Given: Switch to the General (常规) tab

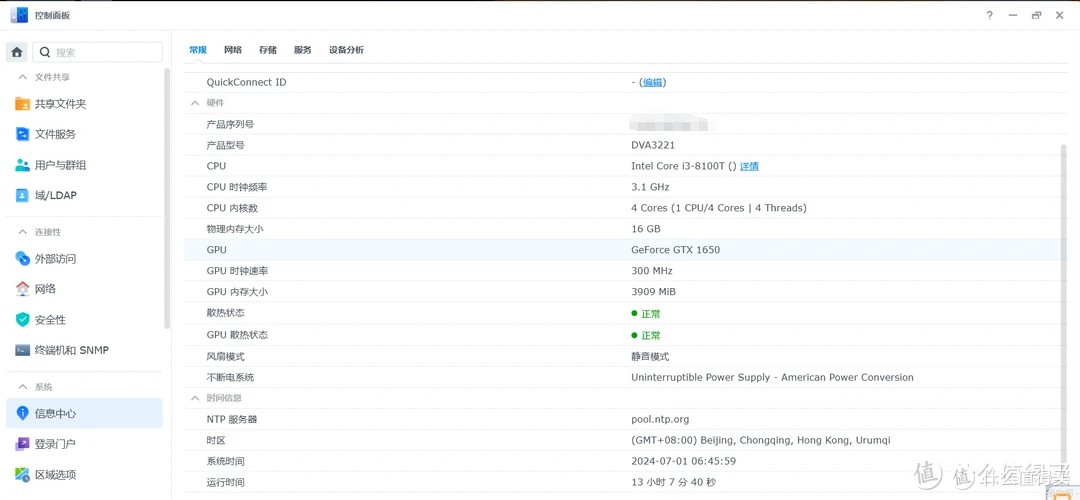Looking at the screenshot, I should pos(198,50).
